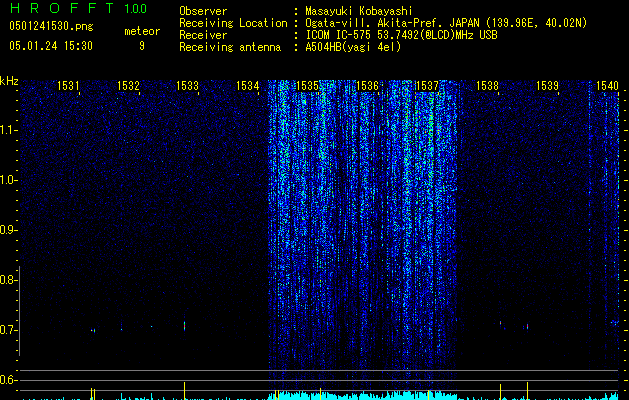Click the 1531 time axis label

(x=68, y=85)
